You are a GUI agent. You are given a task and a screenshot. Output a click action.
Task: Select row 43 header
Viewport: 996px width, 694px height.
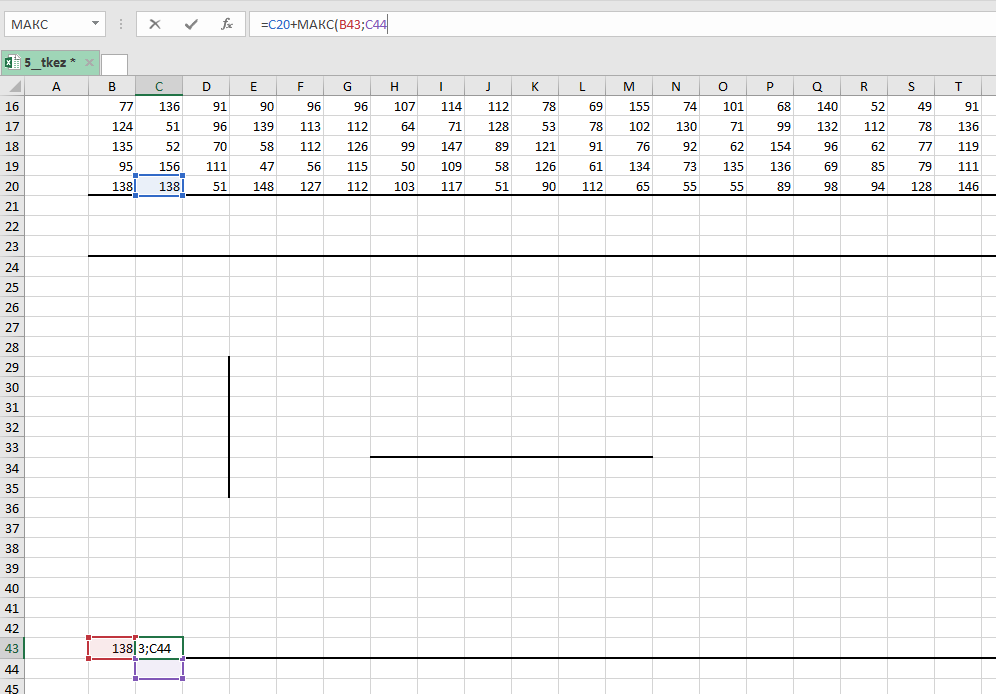12,649
